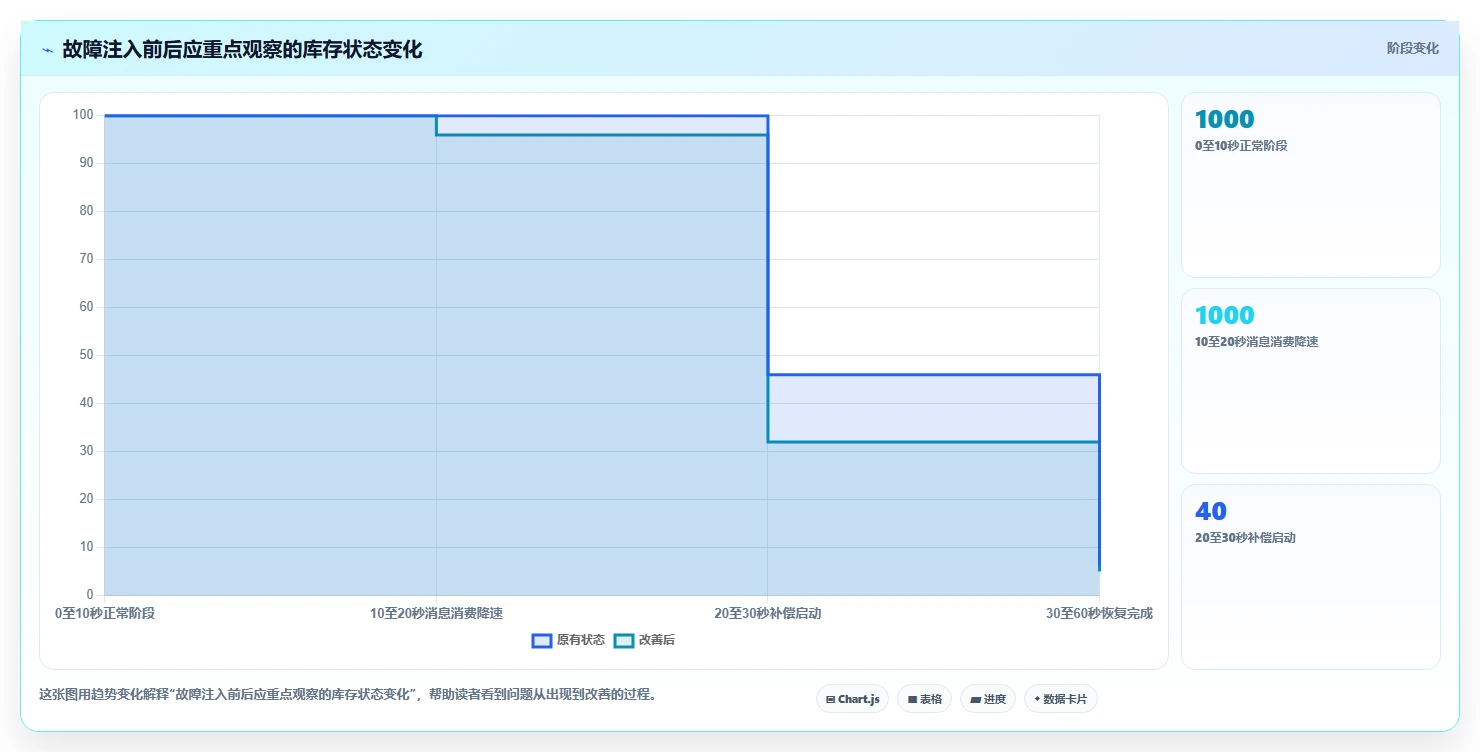Click the teal 1000 value in the first card
This screenshot has height=752, width=1480.
click(1224, 119)
